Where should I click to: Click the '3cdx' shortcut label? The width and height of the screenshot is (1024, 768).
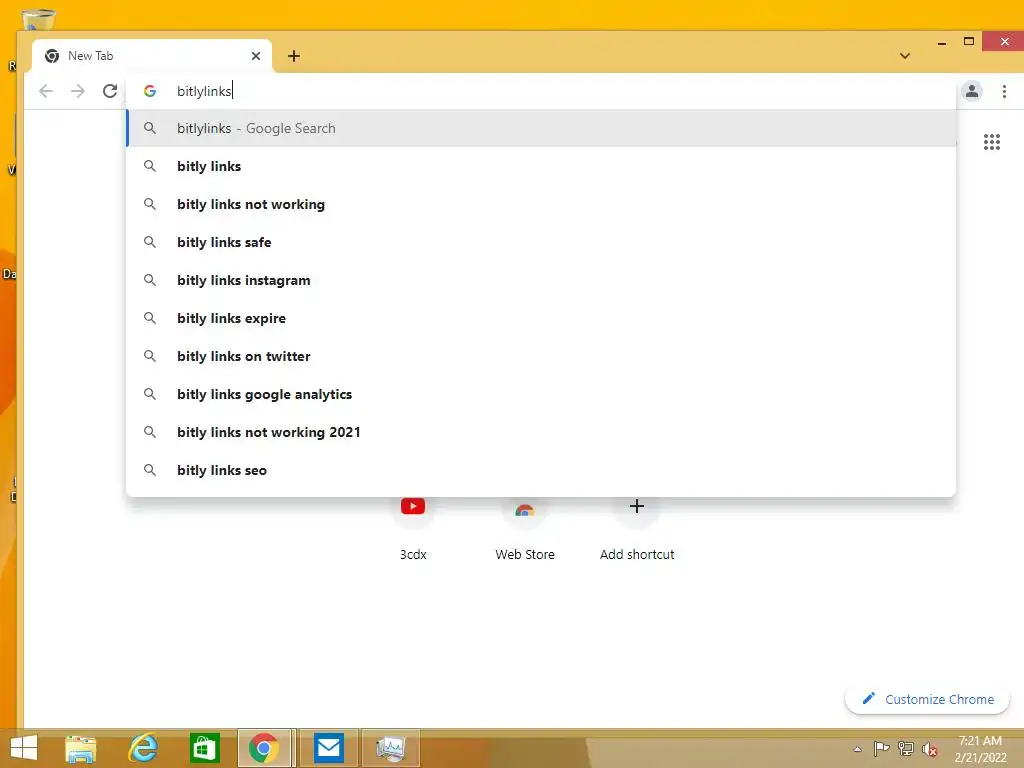(x=413, y=554)
